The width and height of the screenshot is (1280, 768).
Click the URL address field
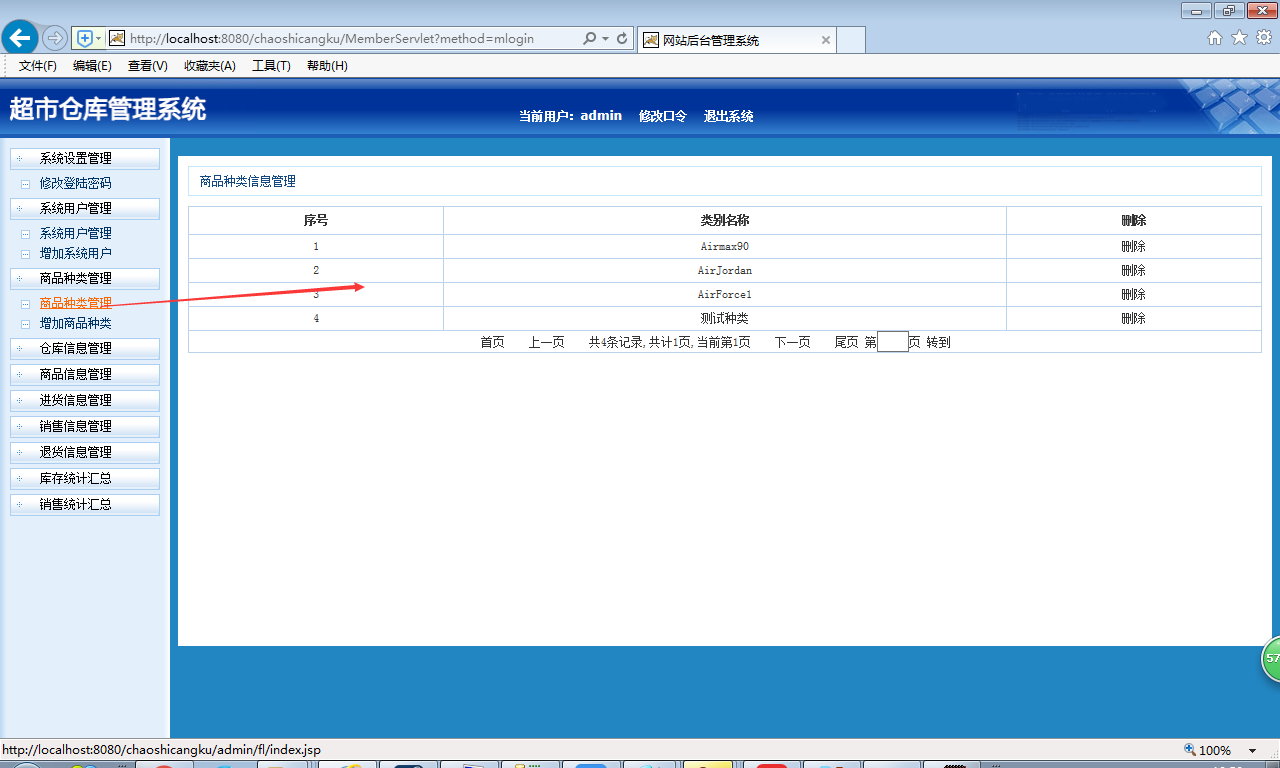[352, 38]
